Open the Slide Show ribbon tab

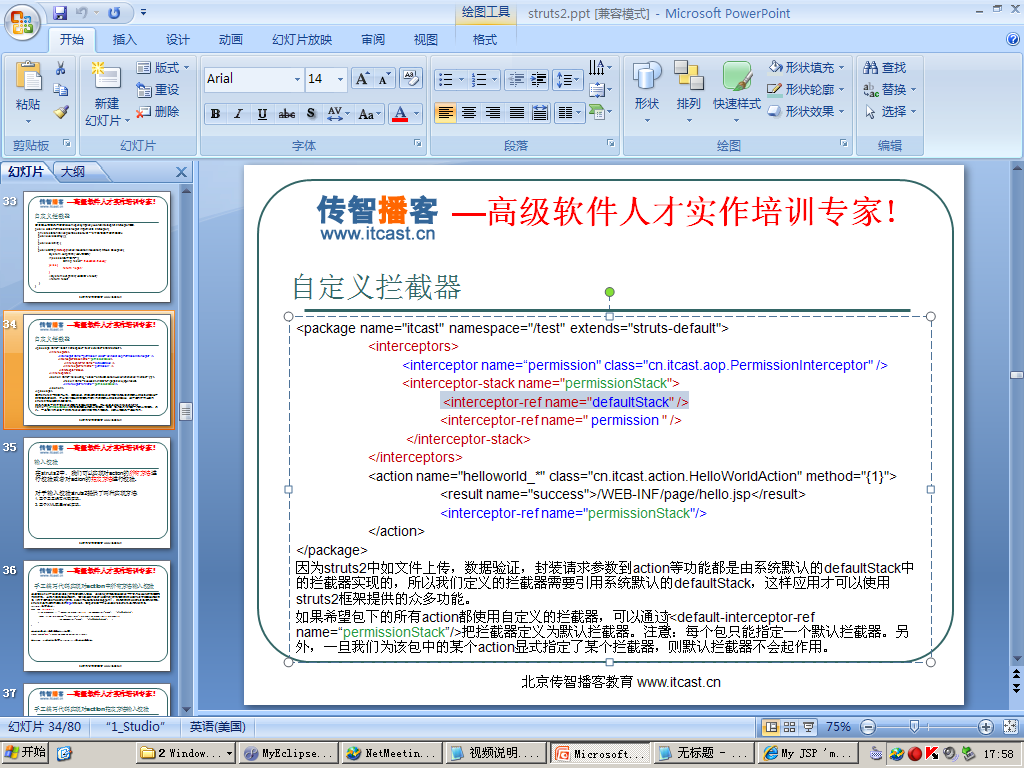click(302, 40)
